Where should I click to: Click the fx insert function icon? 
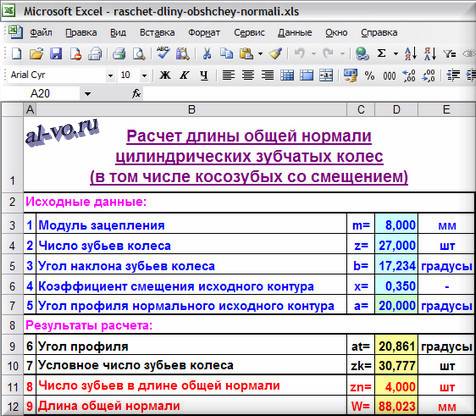pos(136,94)
